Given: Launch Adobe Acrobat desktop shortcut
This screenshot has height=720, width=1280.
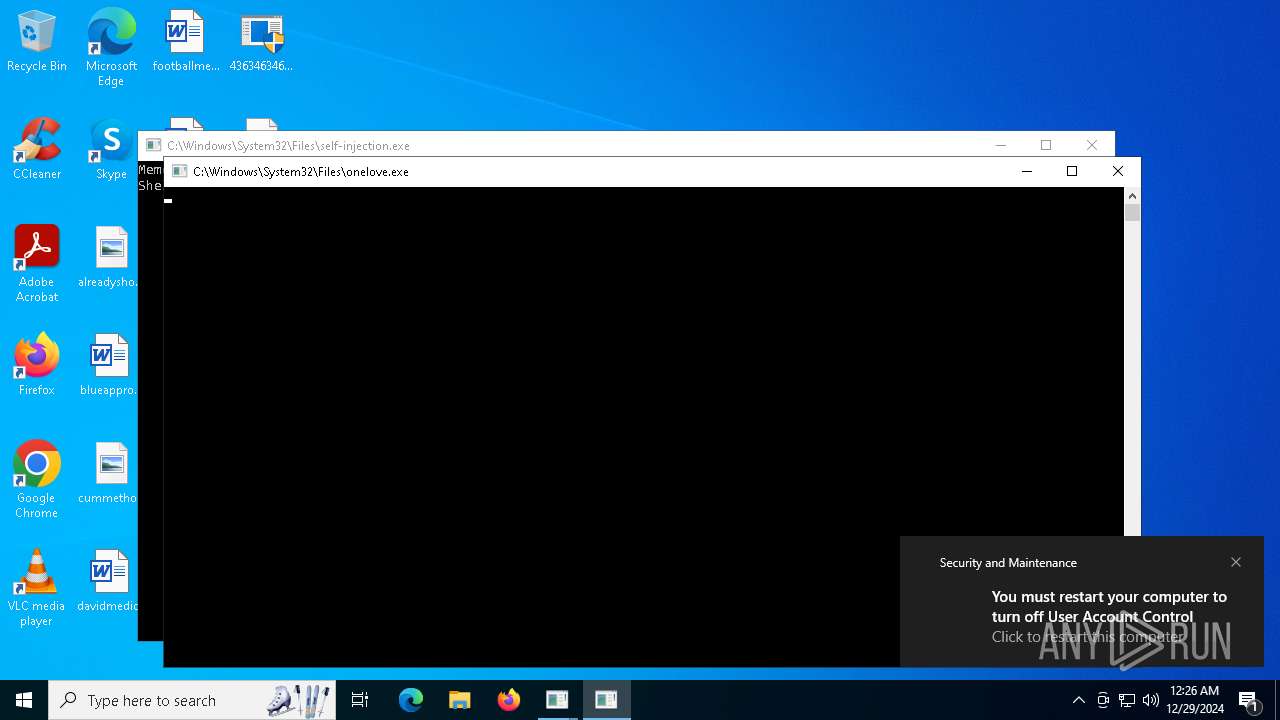Looking at the screenshot, I should click(37, 264).
